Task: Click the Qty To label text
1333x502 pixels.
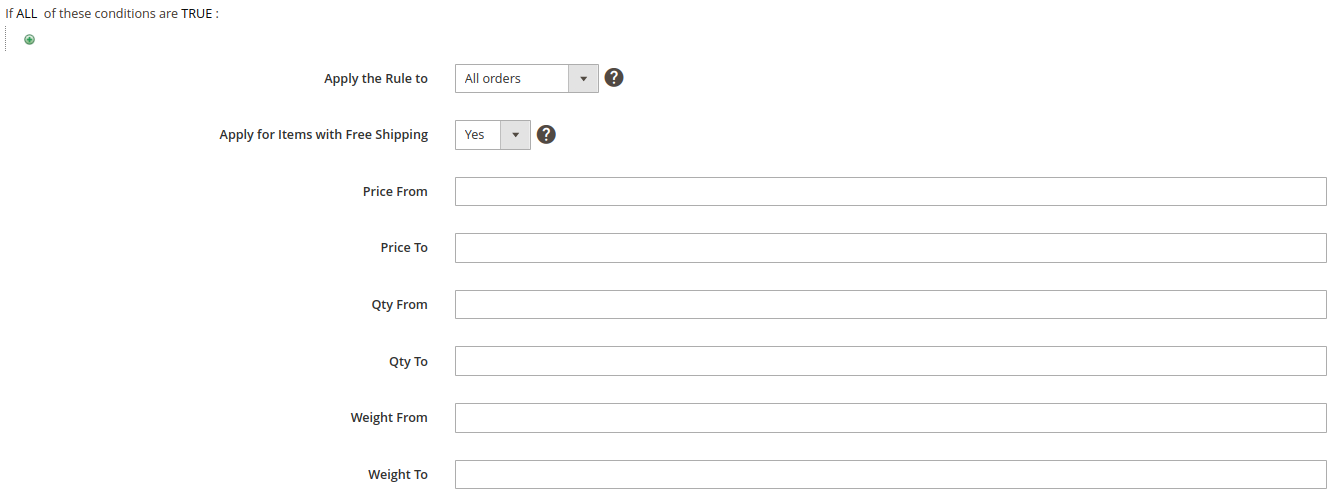Action: coord(408,362)
